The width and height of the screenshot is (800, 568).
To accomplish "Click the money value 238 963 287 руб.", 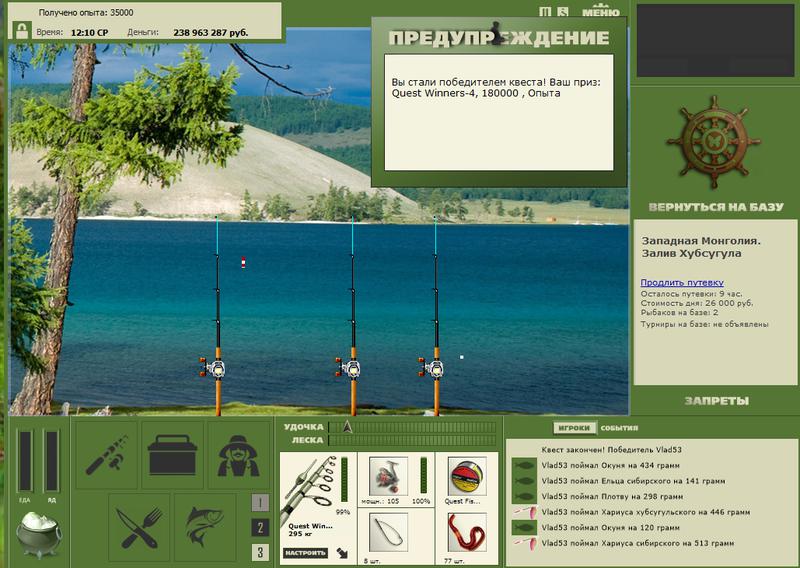I will point(211,33).
